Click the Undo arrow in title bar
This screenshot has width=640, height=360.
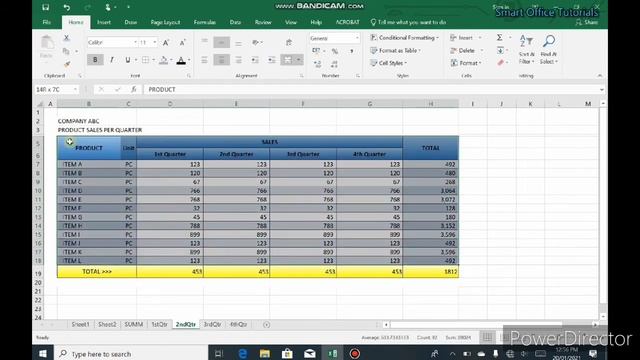pyautogui.click(x=67, y=7)
